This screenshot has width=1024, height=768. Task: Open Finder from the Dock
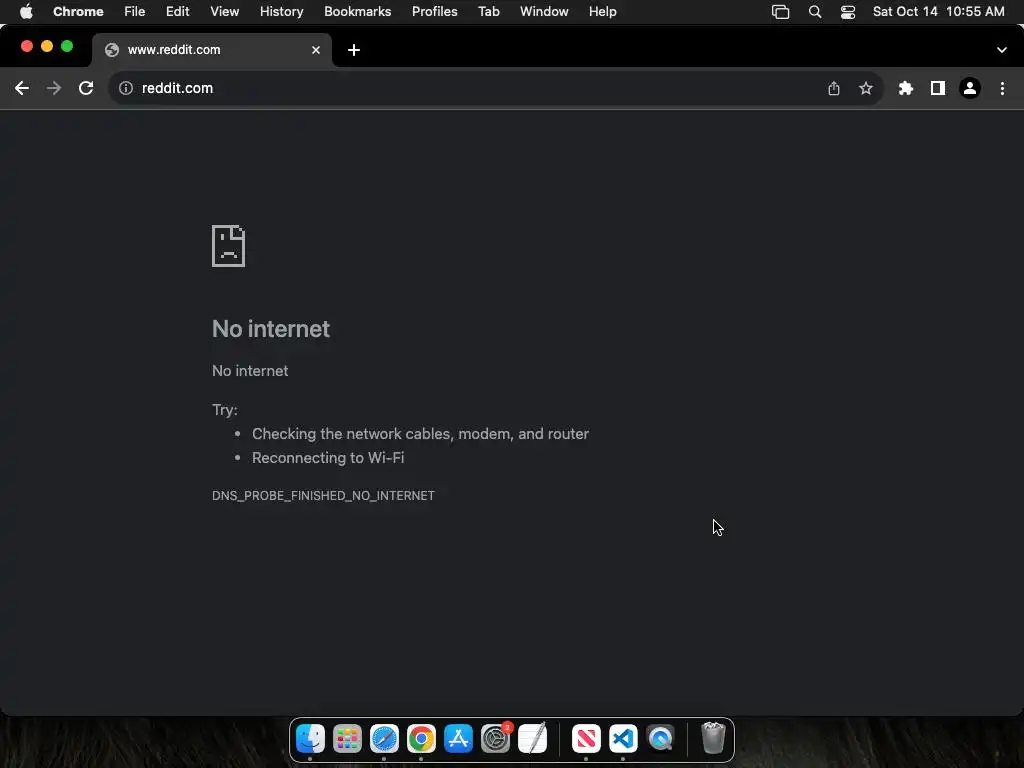pyautogui.click(x=310, y=739)
